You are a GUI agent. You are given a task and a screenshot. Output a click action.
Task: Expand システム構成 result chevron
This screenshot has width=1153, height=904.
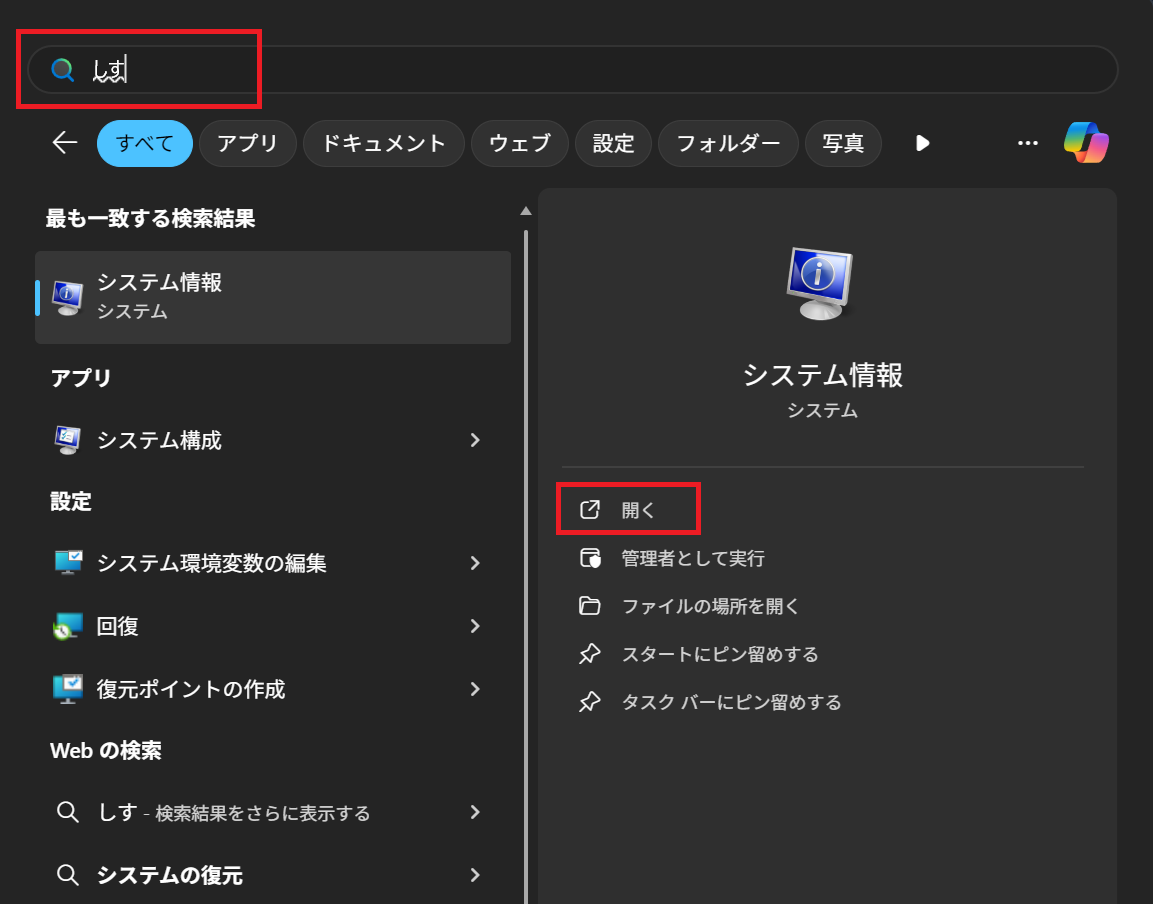point(475,440)
